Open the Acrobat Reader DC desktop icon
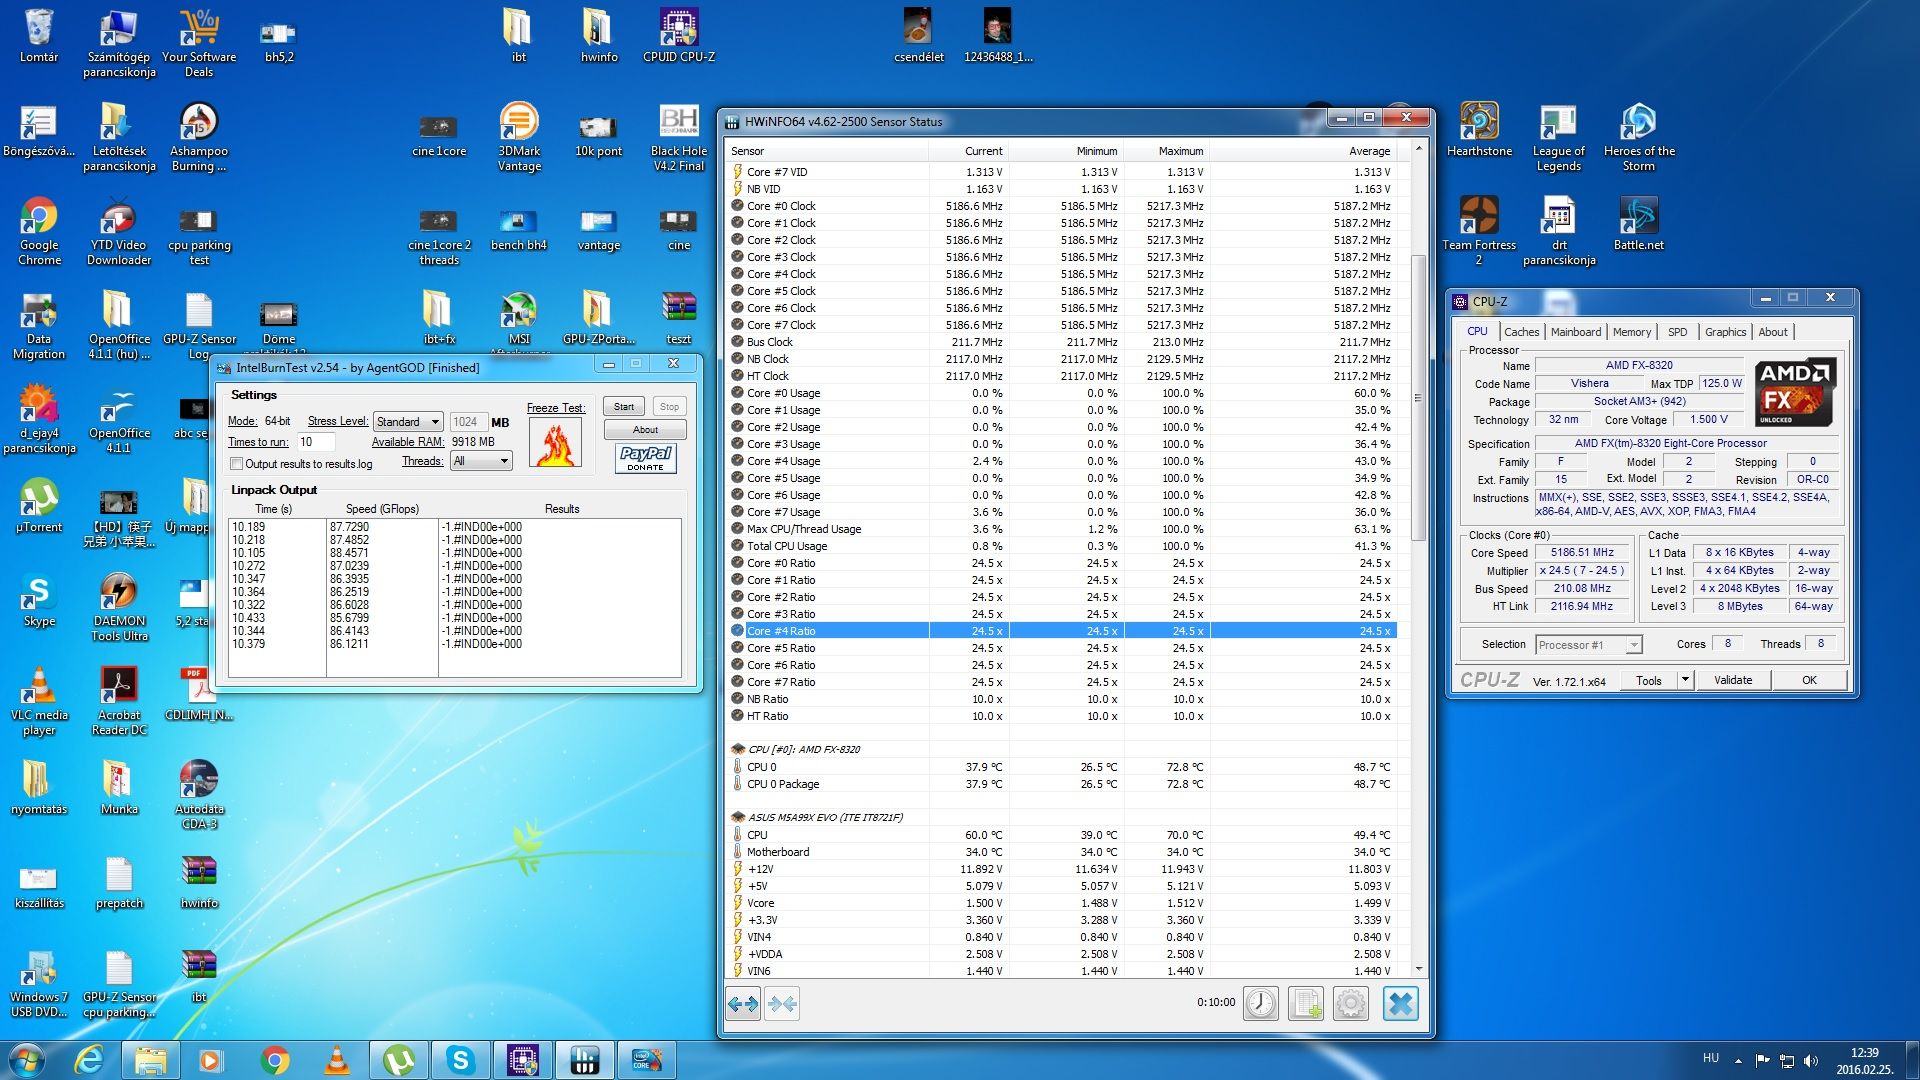This screenshot has height=1080, width=1920. 119,701
